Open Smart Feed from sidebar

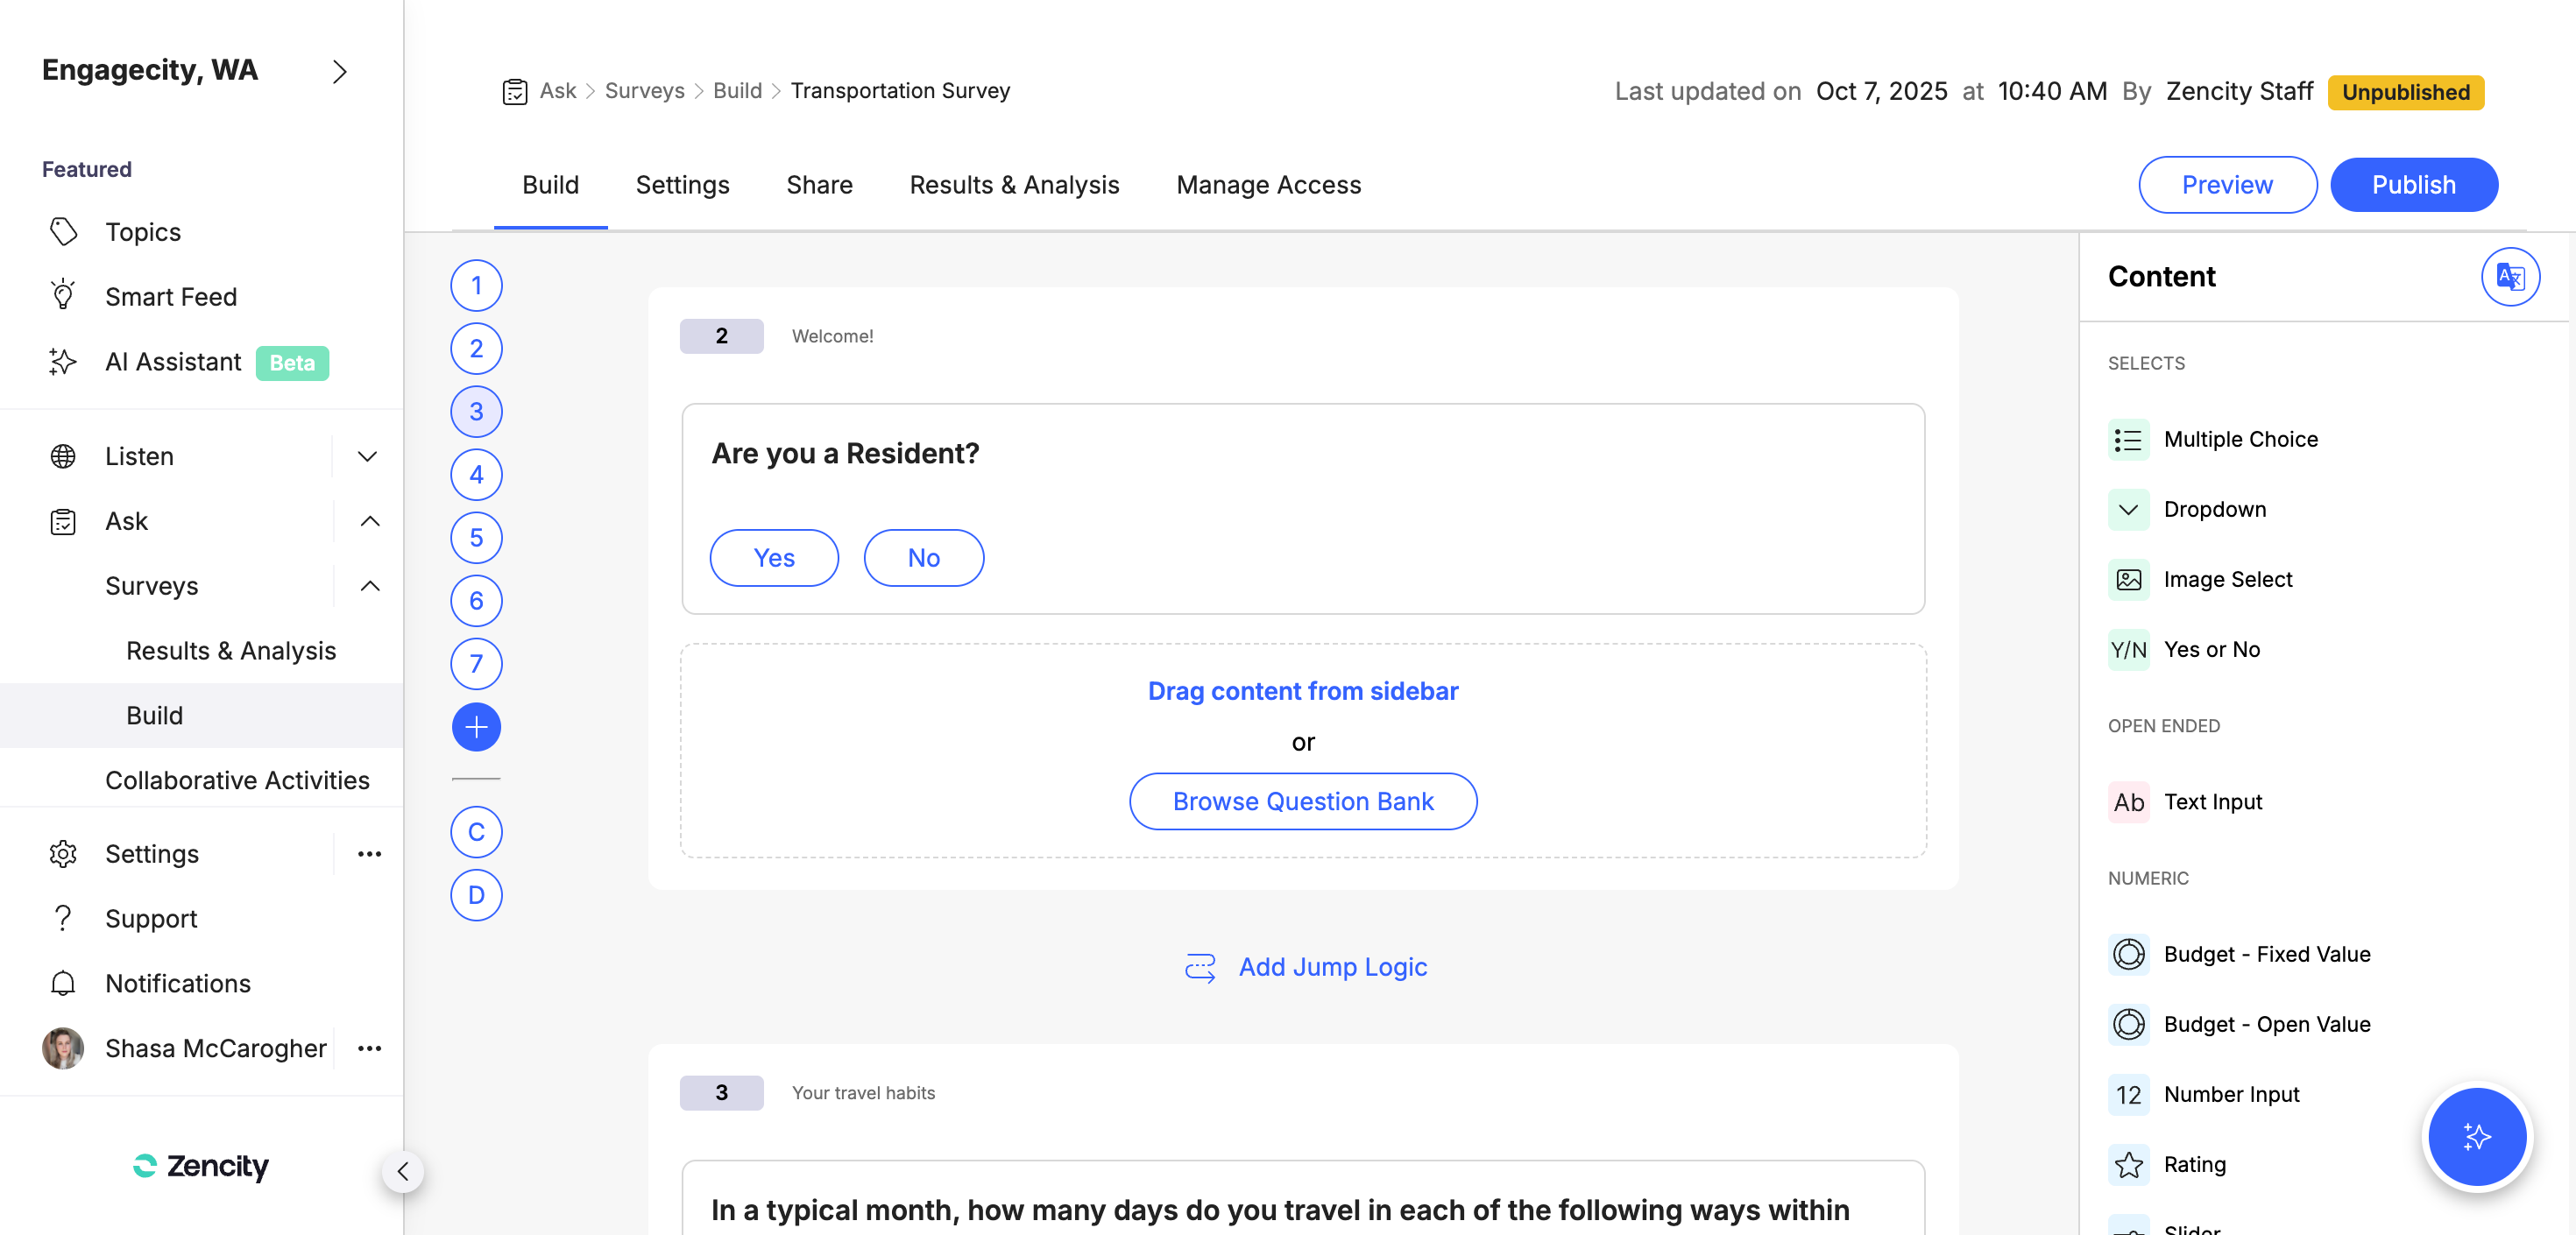point(170,297)
